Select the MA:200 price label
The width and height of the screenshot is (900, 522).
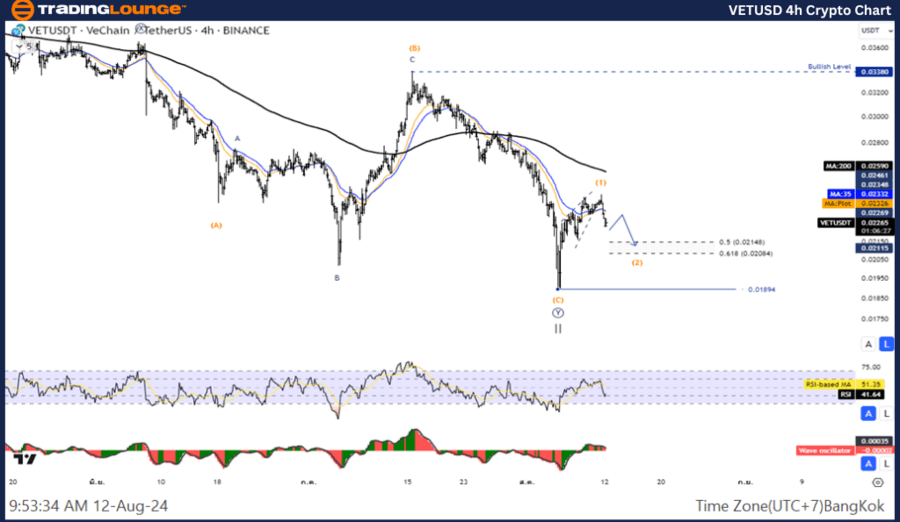[839, 166]
